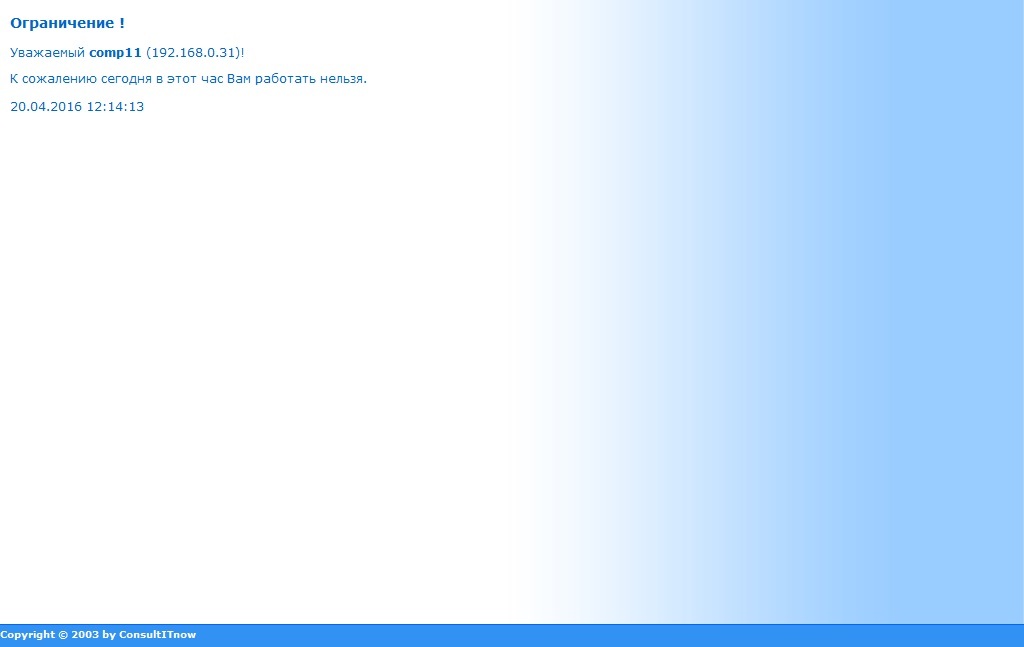Click the "Ограничение !" heading

tap(67, 23)
